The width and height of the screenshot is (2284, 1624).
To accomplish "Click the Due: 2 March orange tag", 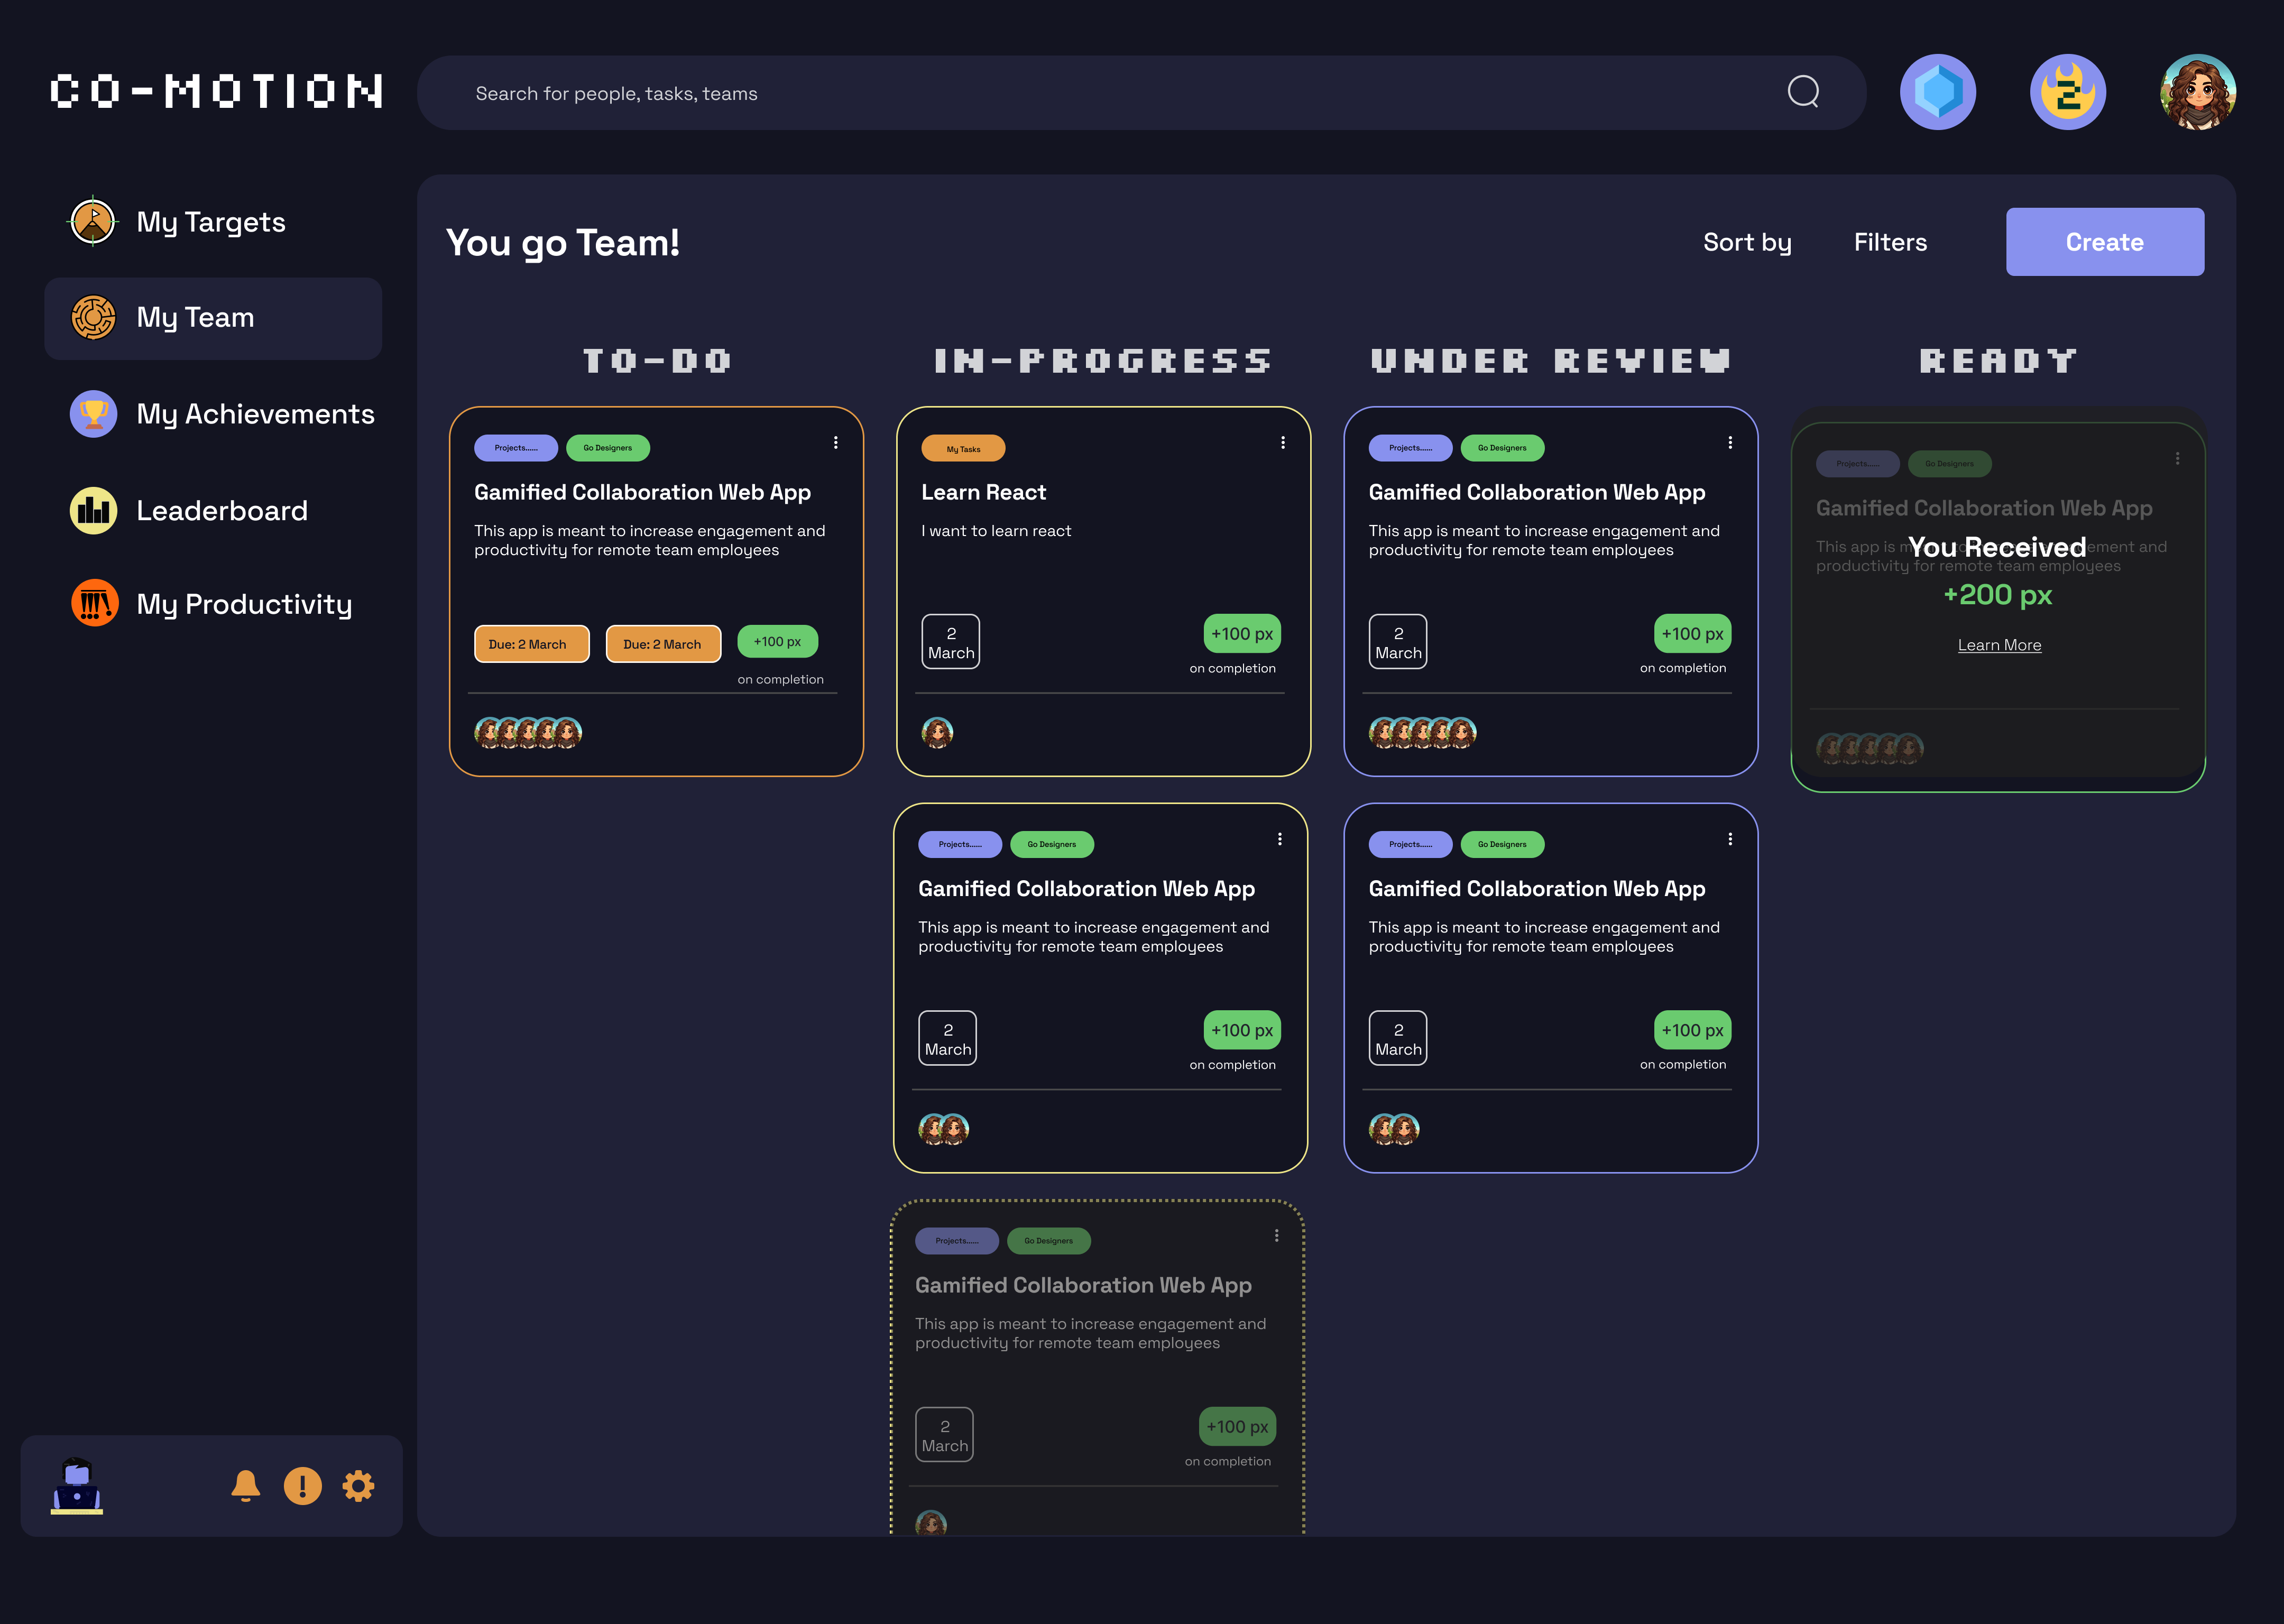I will pos(531,644).
